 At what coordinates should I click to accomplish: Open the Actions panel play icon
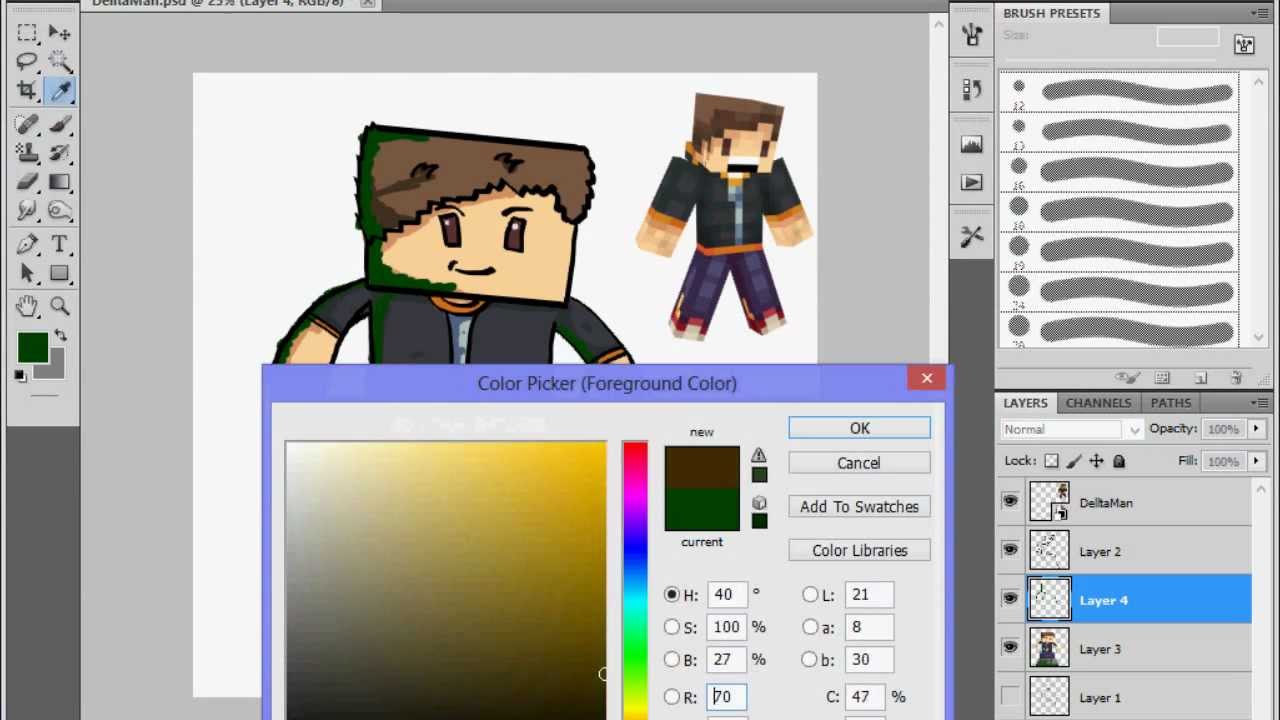click(972, 183)
